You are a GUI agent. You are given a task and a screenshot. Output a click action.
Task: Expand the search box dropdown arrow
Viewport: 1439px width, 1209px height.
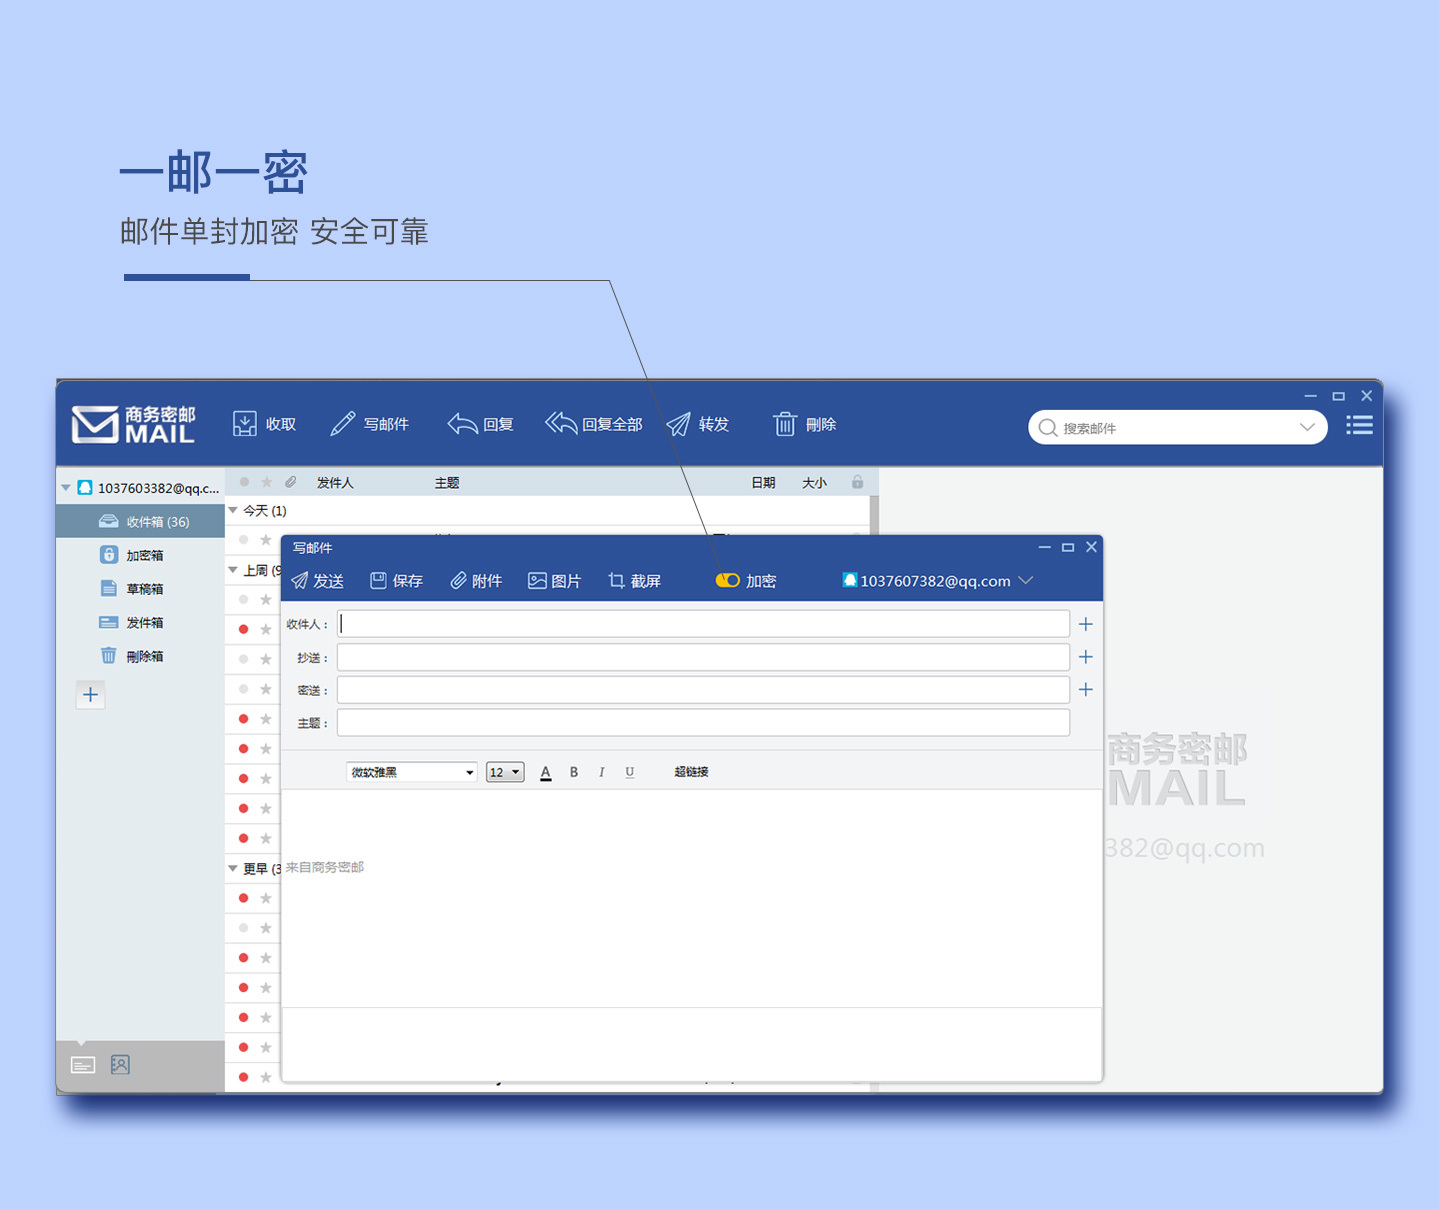(1307, 427)
